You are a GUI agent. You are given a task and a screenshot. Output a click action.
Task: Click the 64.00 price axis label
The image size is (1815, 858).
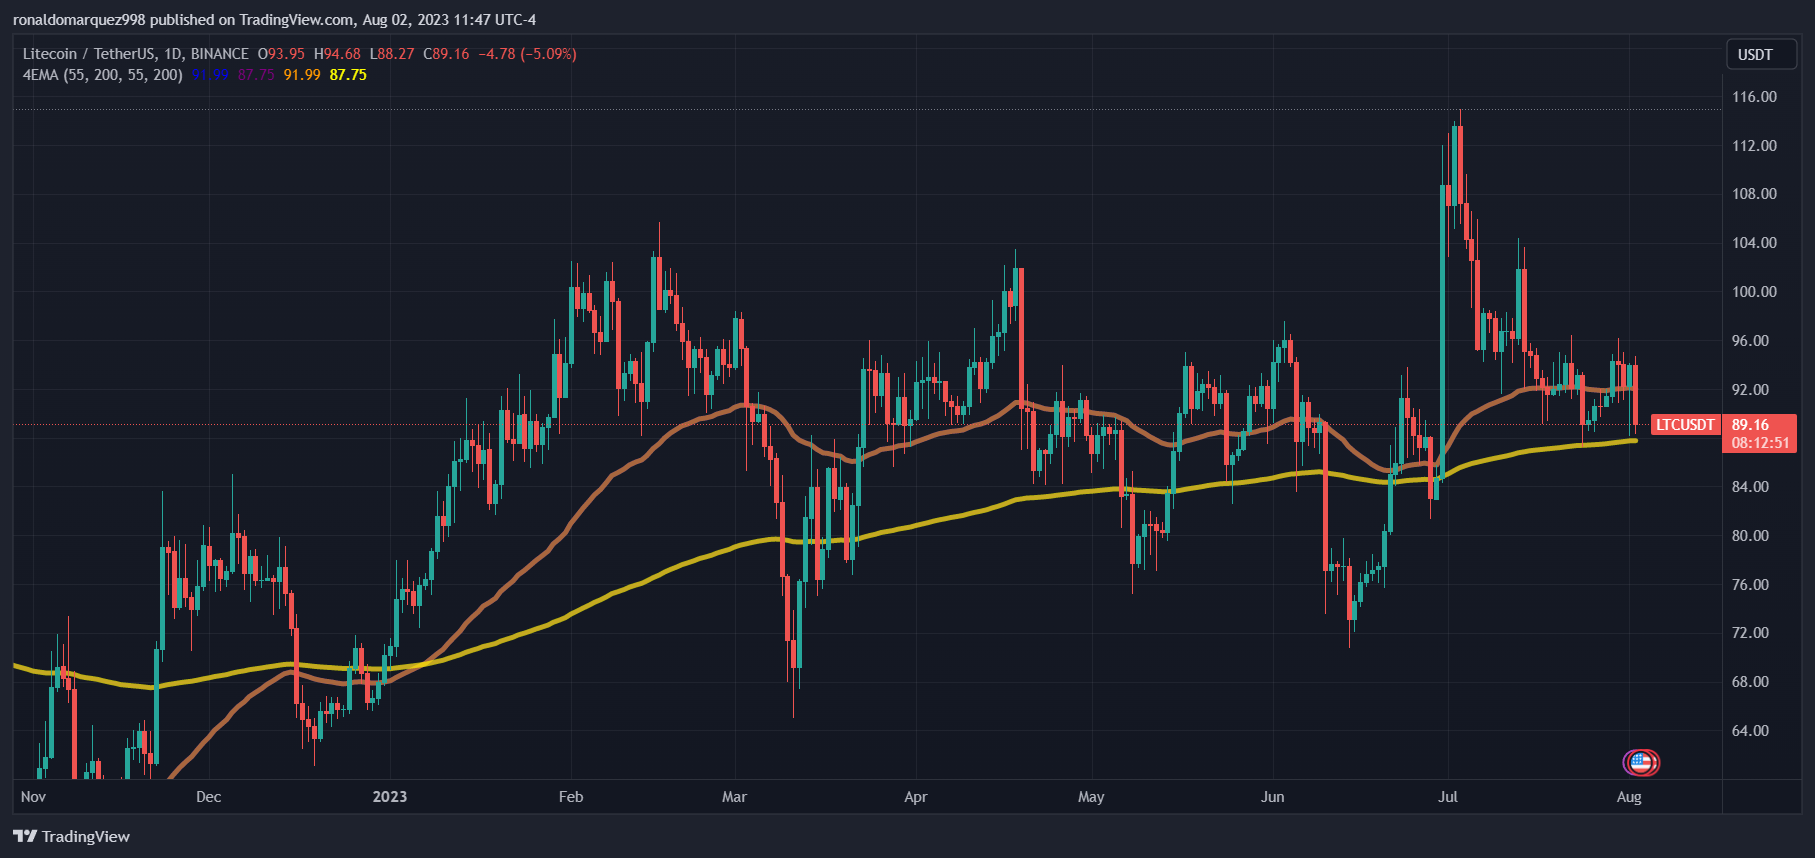tap(1750, 731)
